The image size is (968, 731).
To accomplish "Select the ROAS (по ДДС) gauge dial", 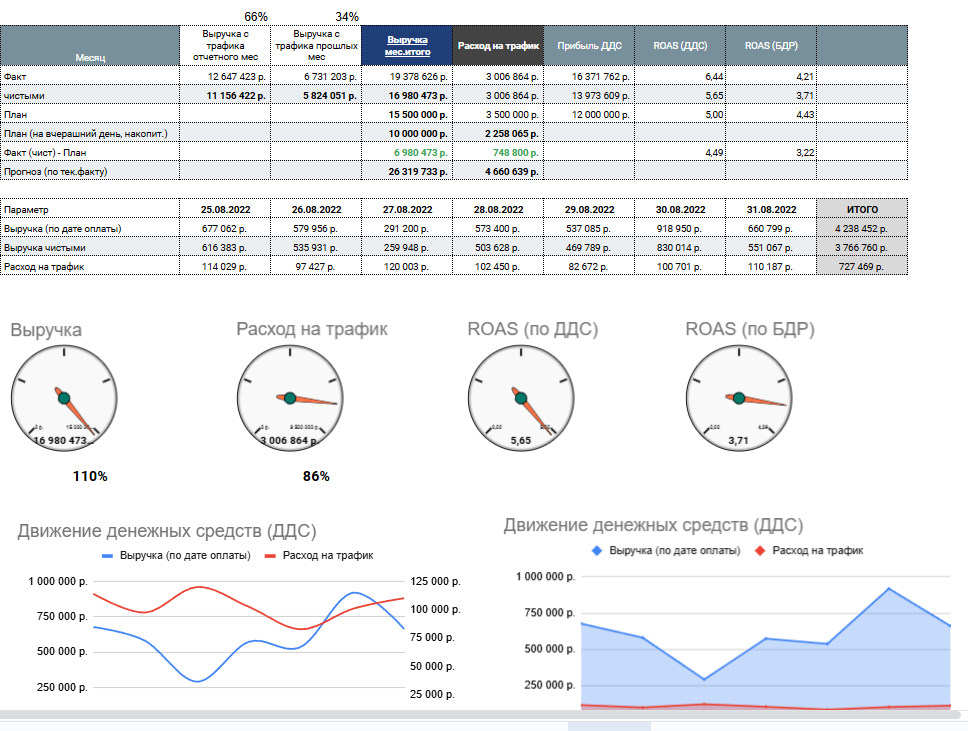I will [x=520, y=398].
